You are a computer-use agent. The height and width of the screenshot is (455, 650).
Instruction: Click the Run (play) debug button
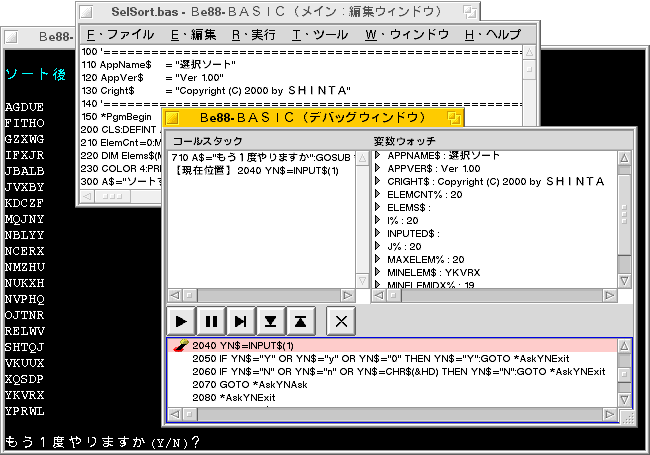pyautogui.click(x=181, y=321)
